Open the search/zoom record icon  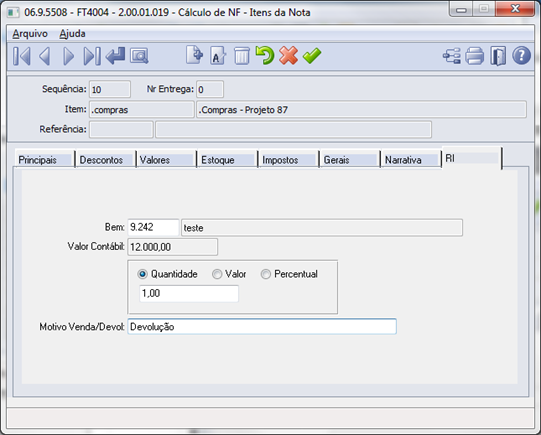tap(139, 56)
